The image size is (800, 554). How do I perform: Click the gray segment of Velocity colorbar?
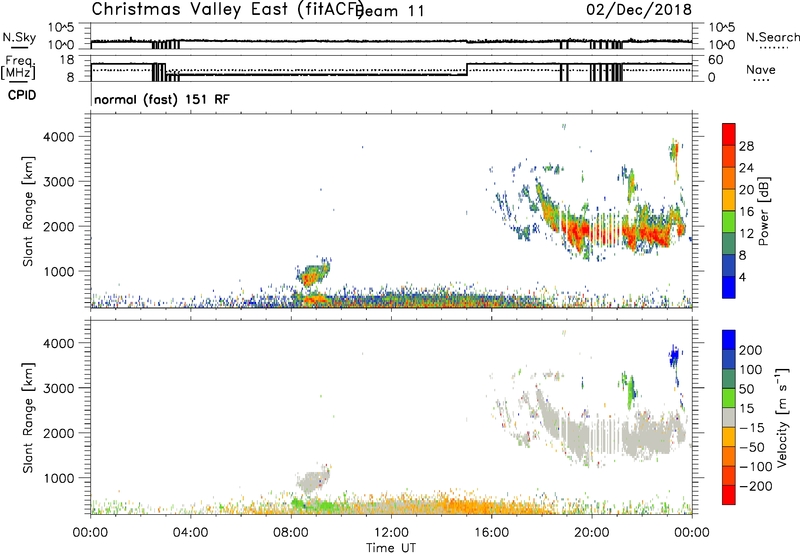click(729, 418)
